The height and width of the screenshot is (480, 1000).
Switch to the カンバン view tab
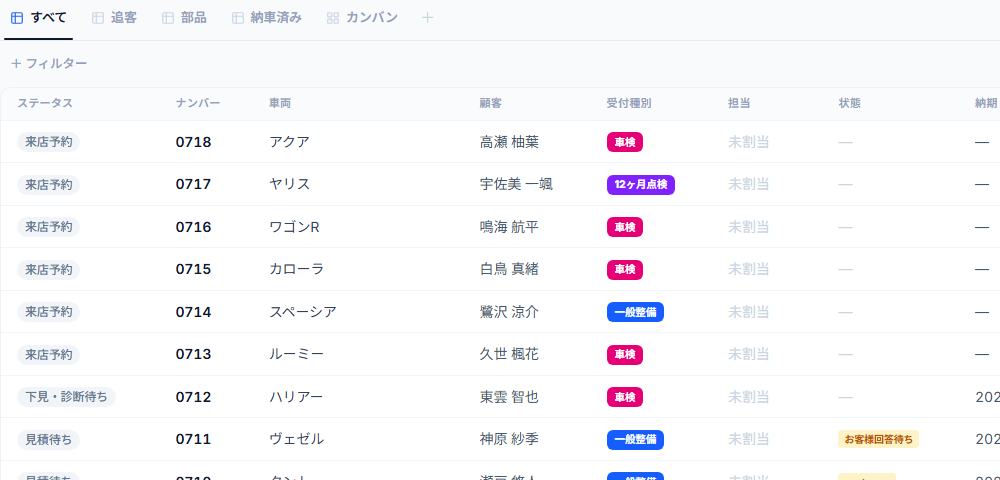(x=362, y=18)
